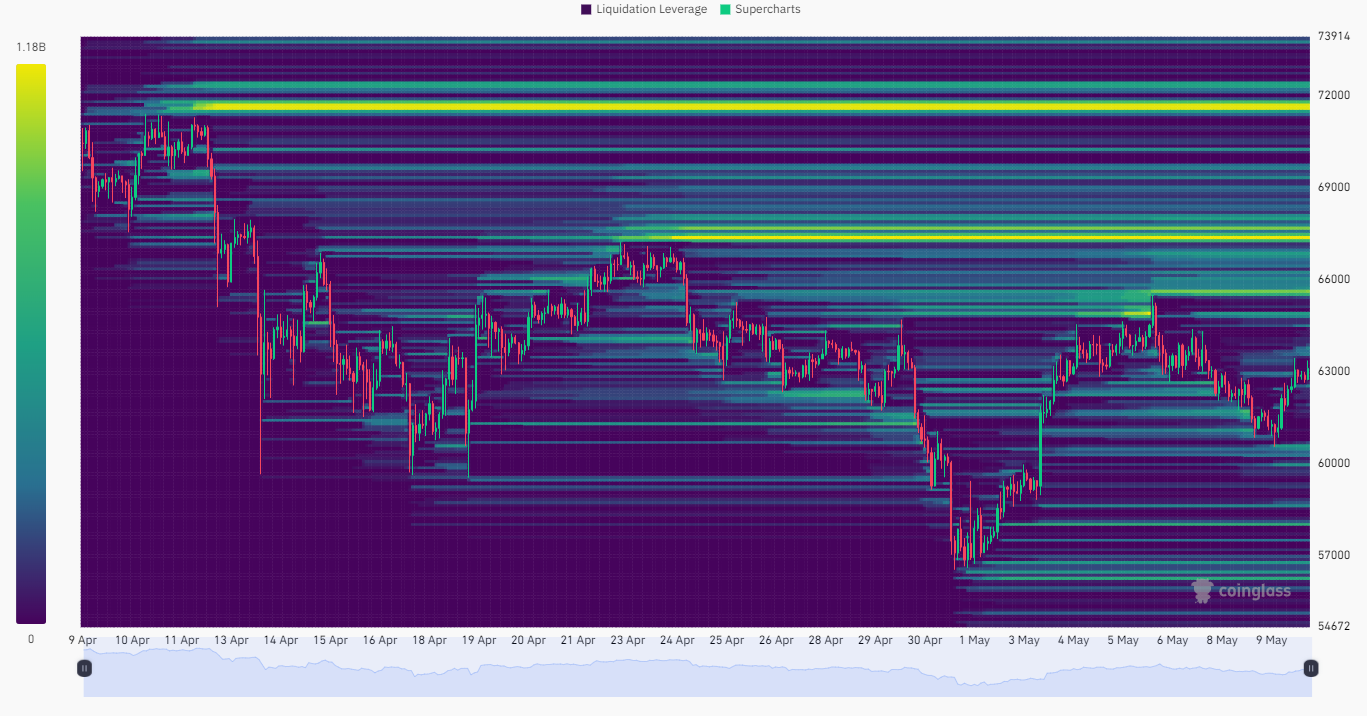Click the 69000 price axis label
1367x716 pixels.
tap(1333, 187)
